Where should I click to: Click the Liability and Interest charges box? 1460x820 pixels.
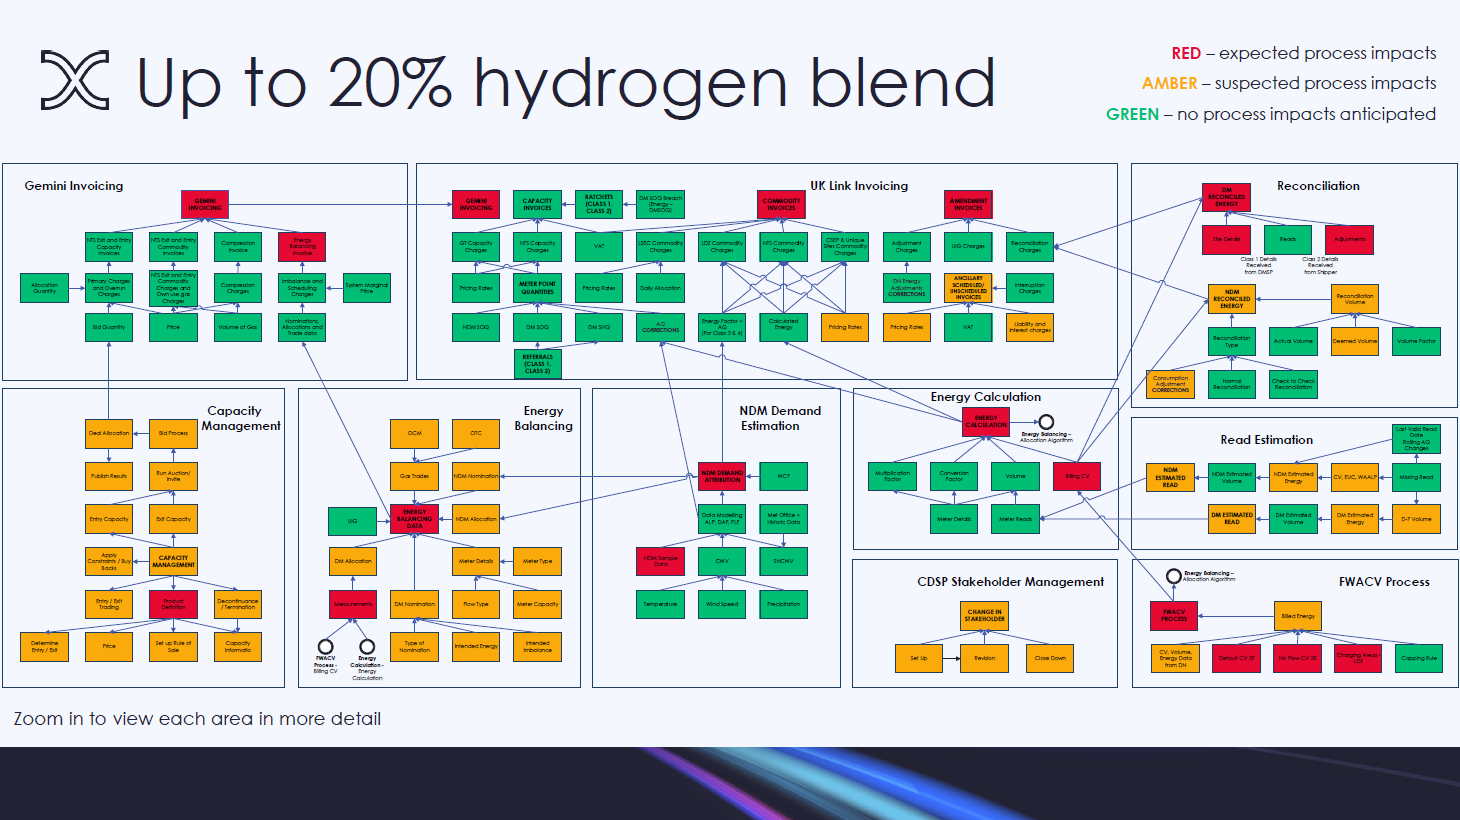click(x=1030, y=327)
